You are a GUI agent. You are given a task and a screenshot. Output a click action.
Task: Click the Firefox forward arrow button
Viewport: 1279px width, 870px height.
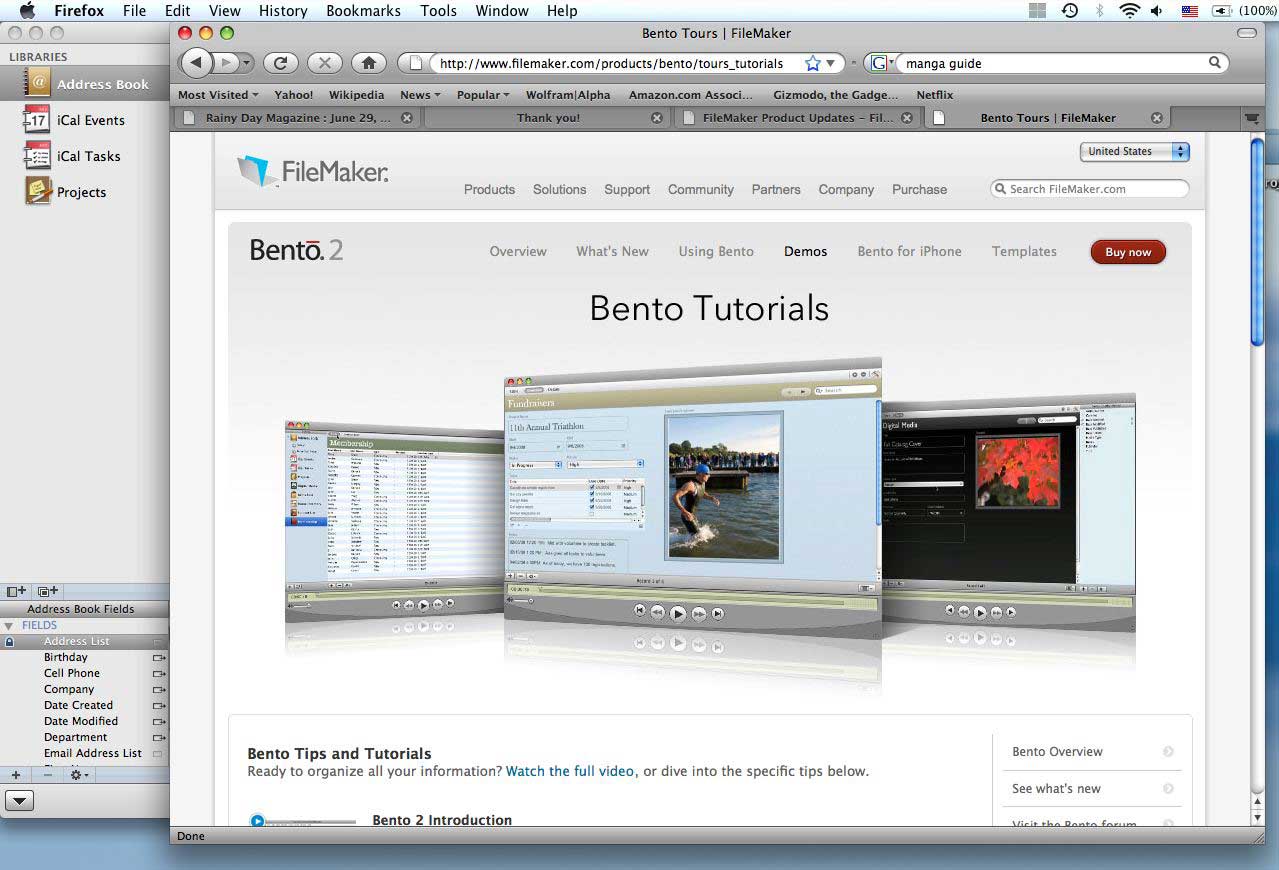(228, 63)
